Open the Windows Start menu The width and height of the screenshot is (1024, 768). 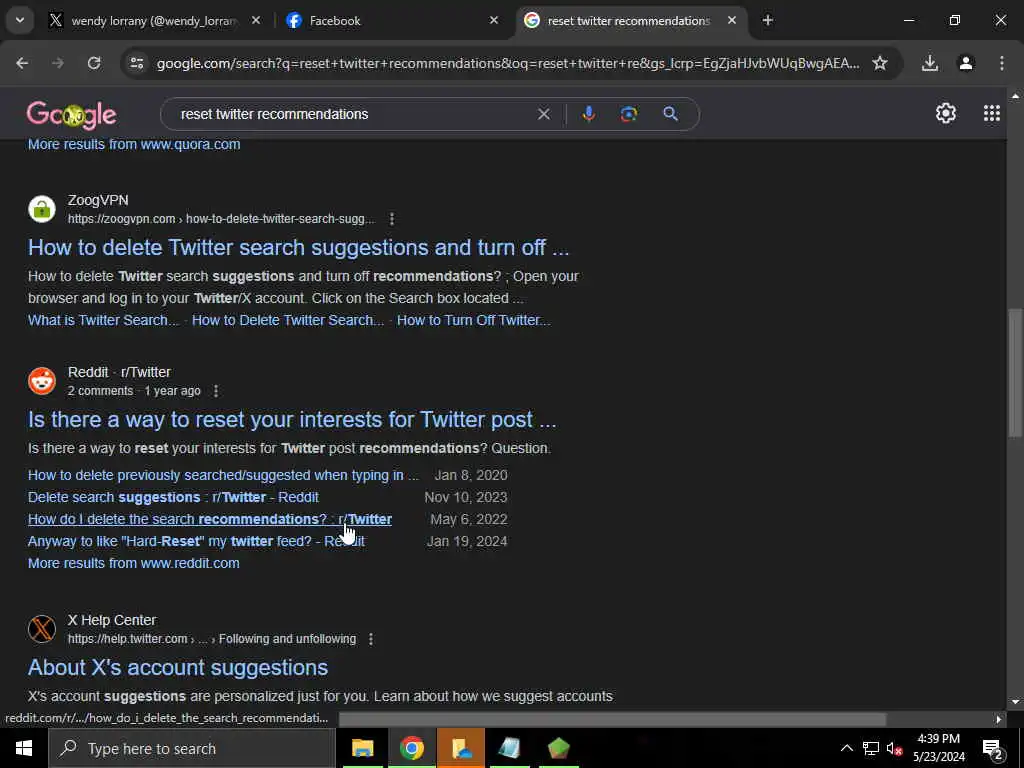coord(24,748)
